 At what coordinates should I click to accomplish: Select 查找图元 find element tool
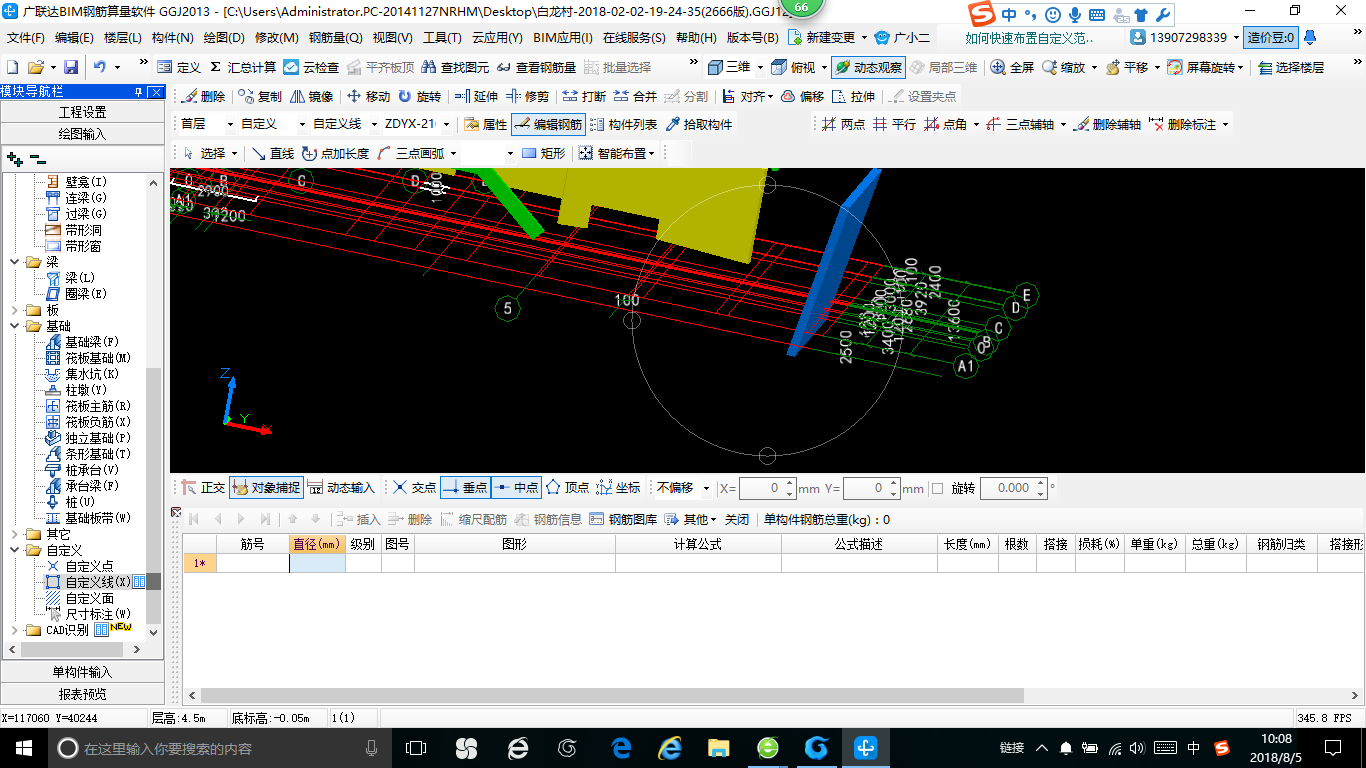point(456,67)
